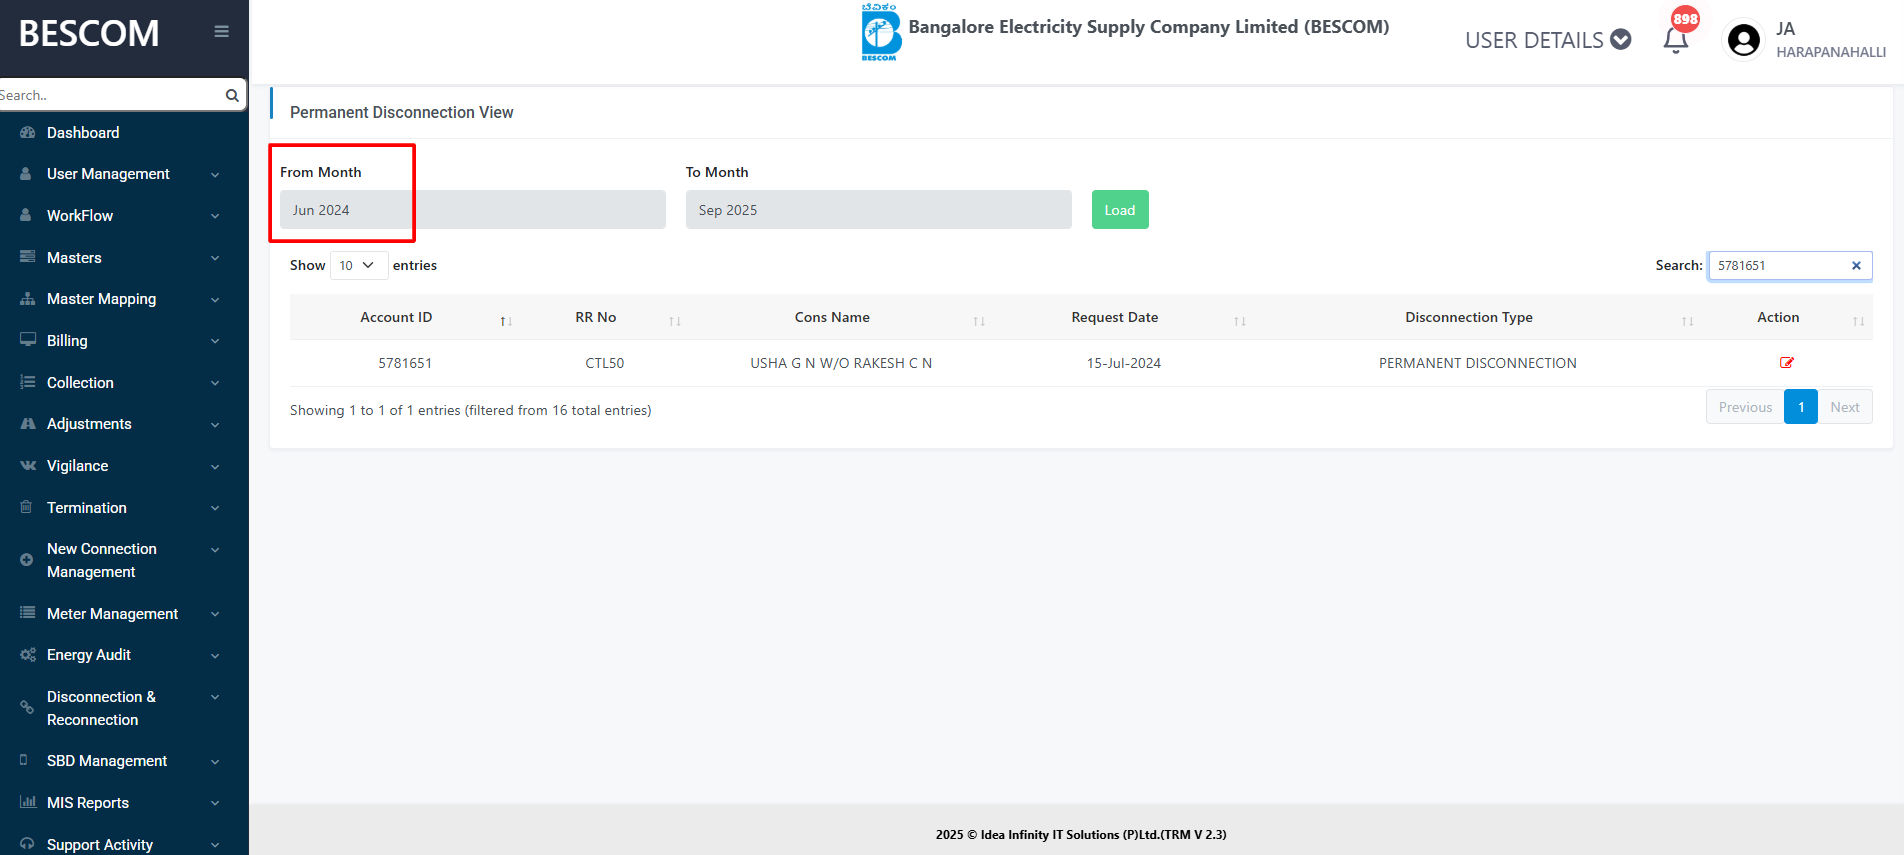This screenshot has width=1904, height=855.
Task: Click the From Month date field
Action: pyautogui.click(x=473, y=210)
